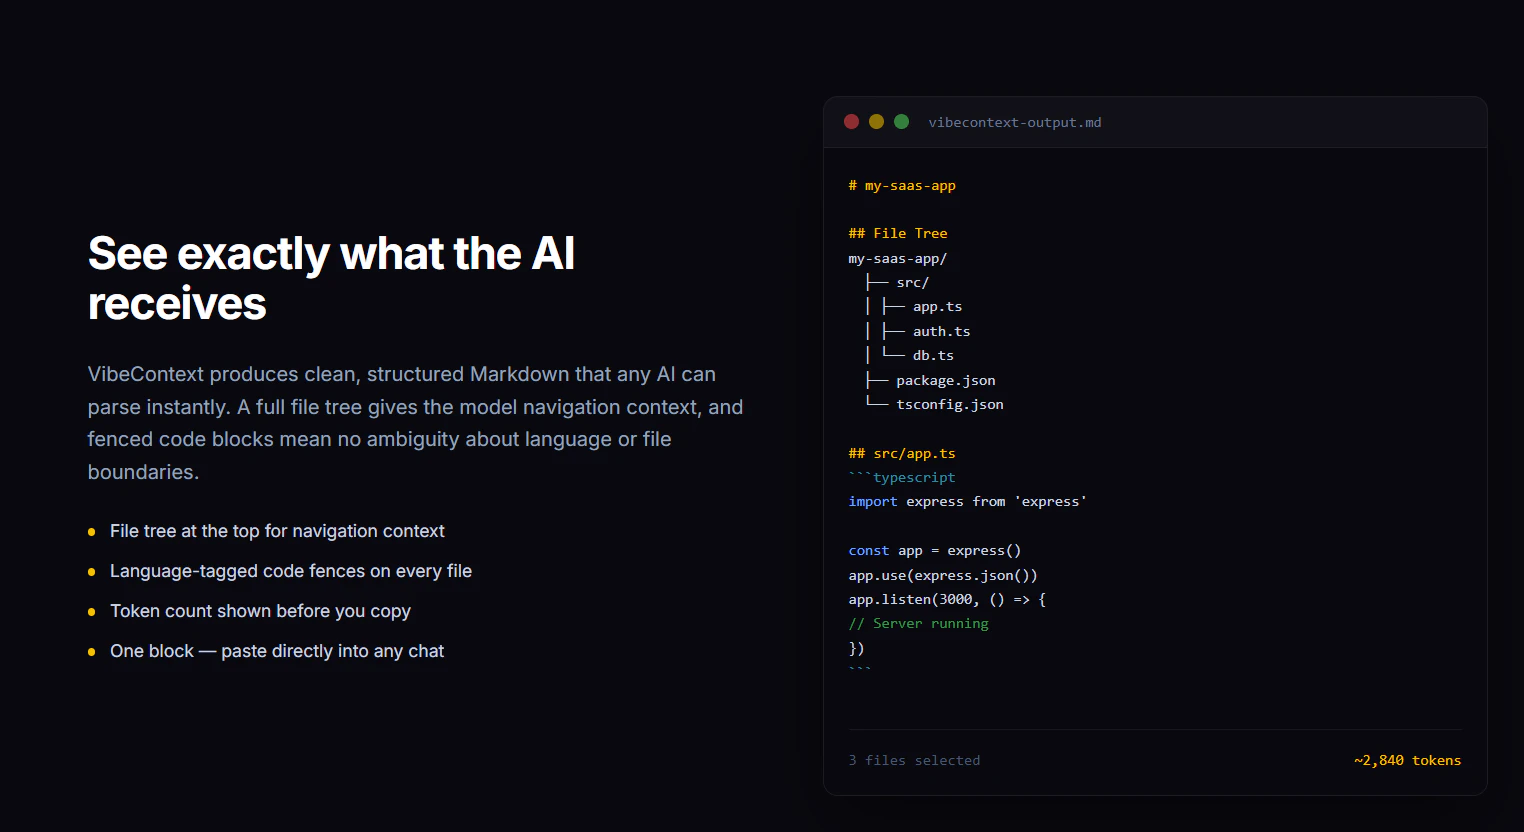Select the 'my-saas-app/' root folder line
The height and width of the screenshot is (832, 1524).
click(x=898, y=258)
